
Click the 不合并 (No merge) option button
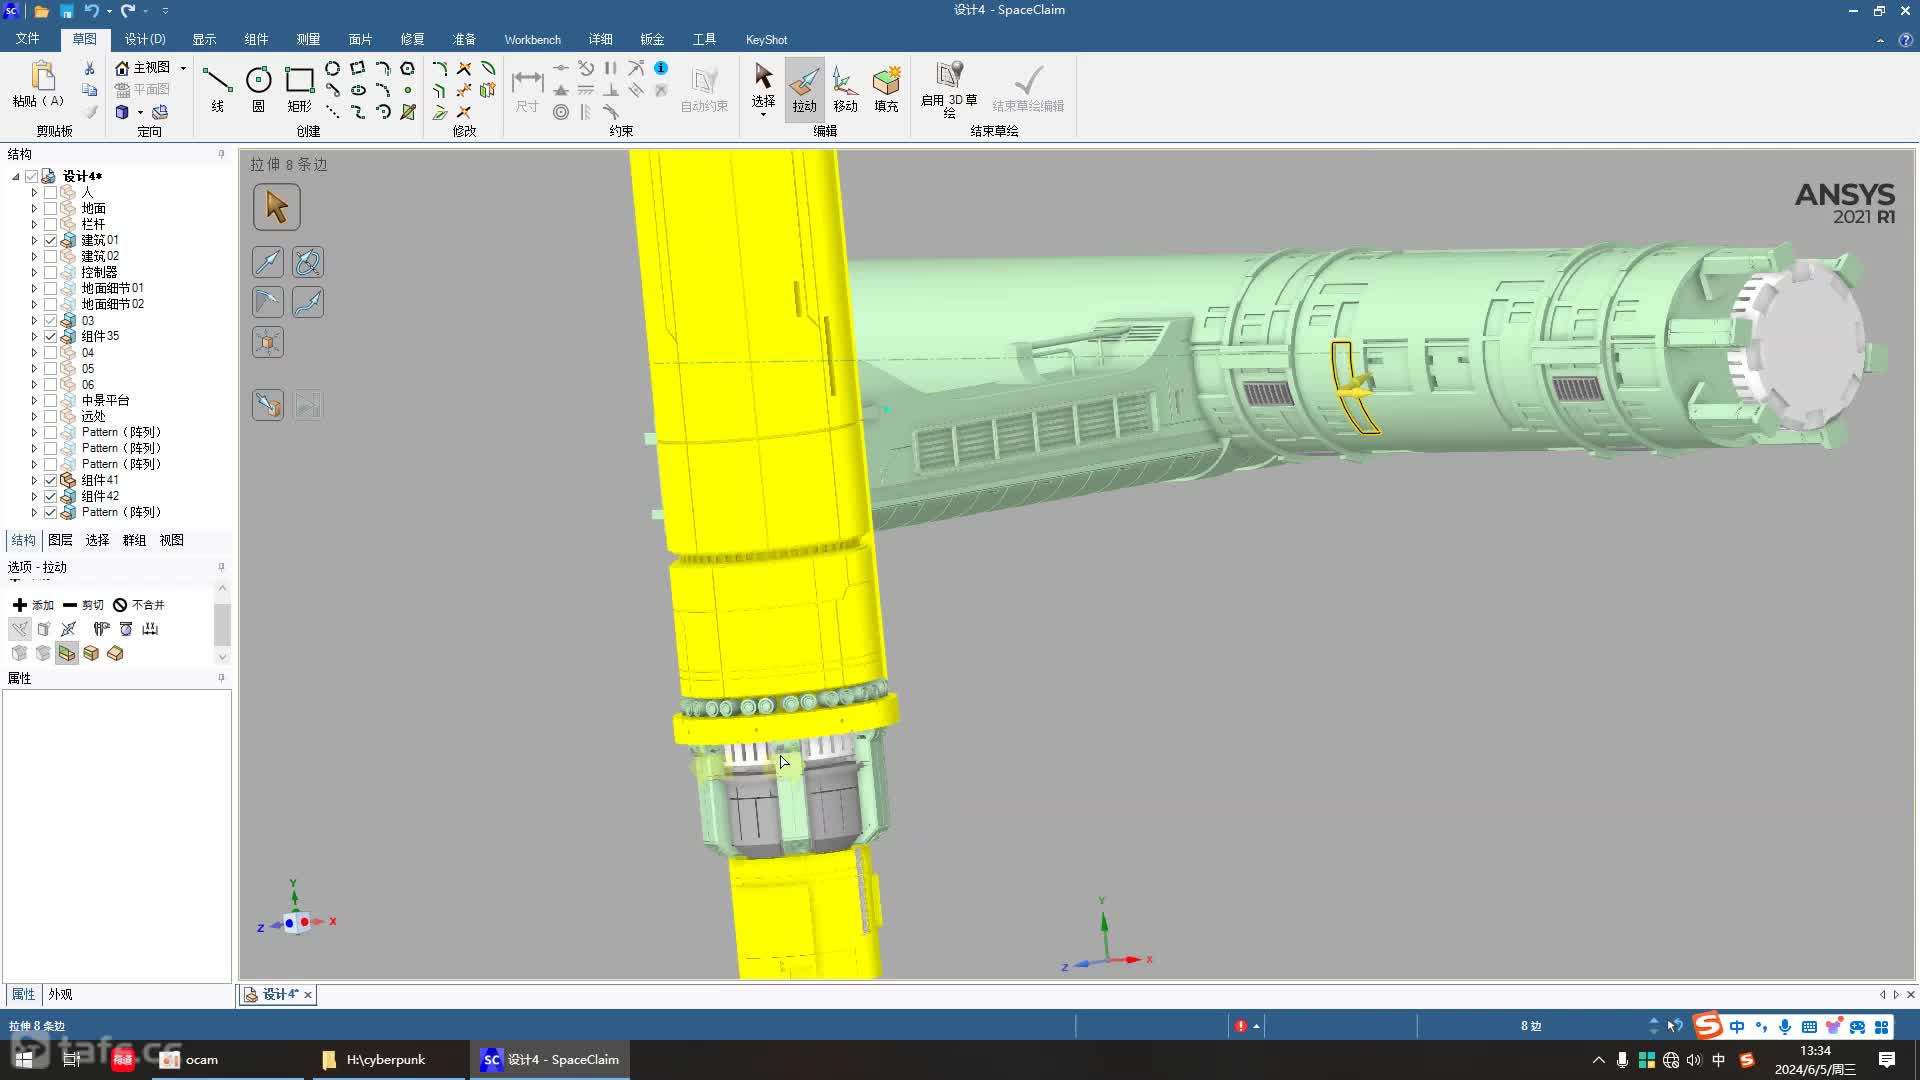[x=139, y=605]
